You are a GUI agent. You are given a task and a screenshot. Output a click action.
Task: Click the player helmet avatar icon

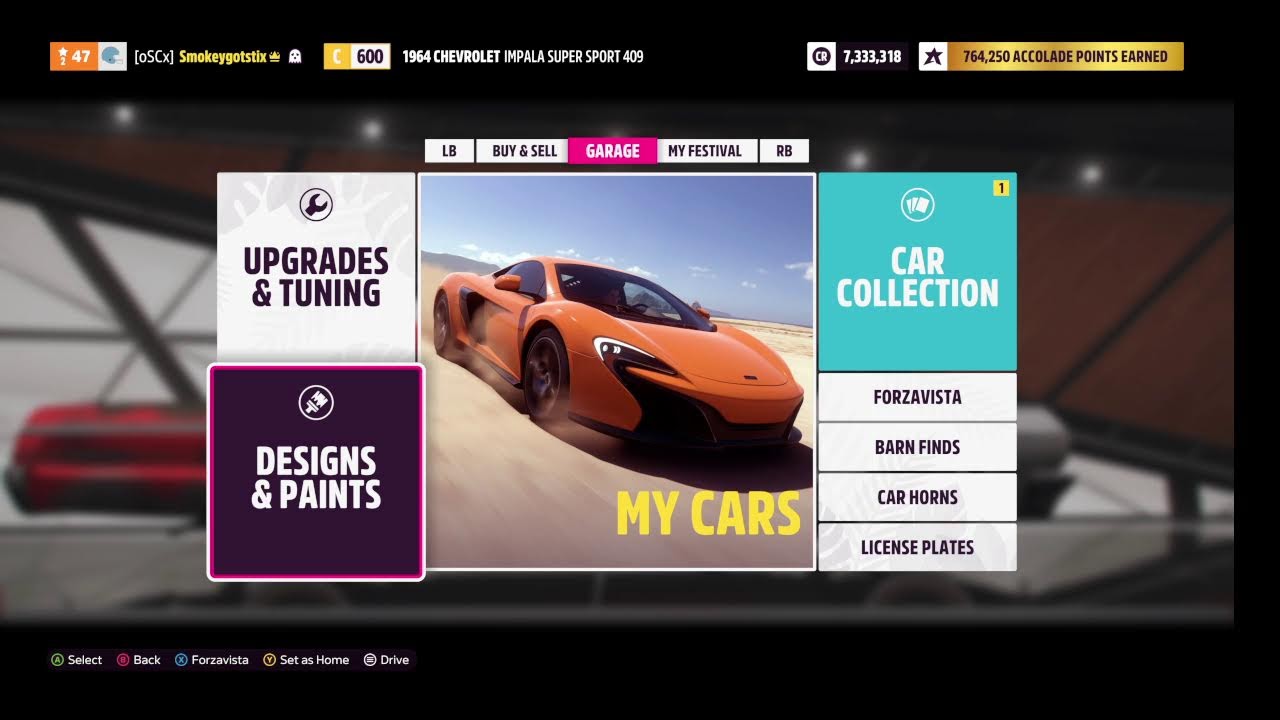click(112, 57)
